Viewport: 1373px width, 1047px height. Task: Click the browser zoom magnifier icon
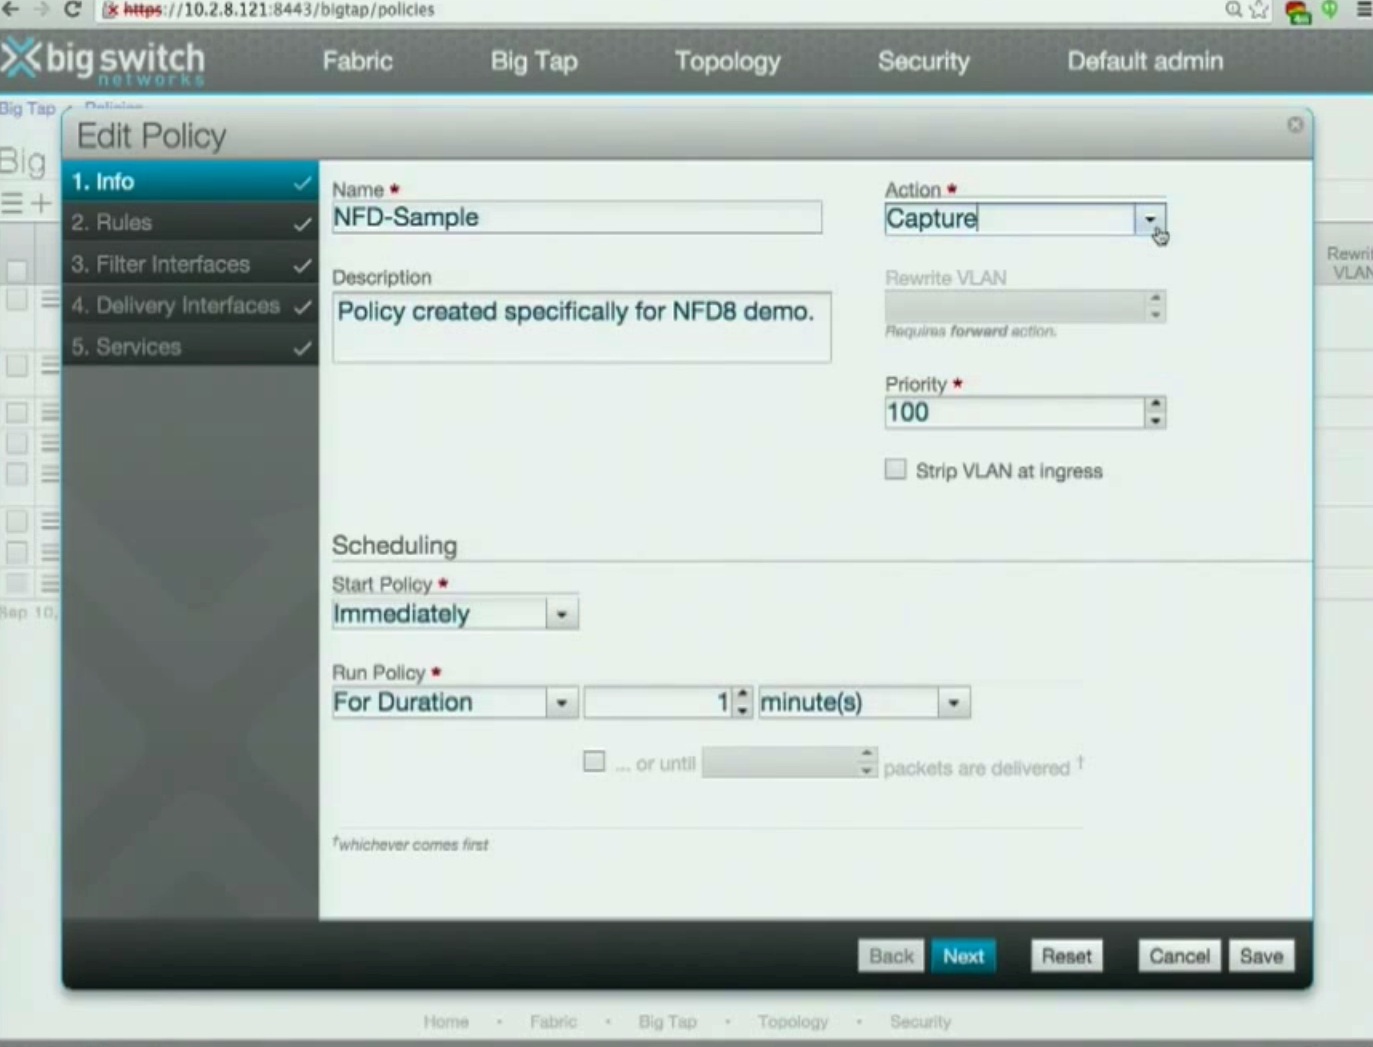click(1234, 10)
